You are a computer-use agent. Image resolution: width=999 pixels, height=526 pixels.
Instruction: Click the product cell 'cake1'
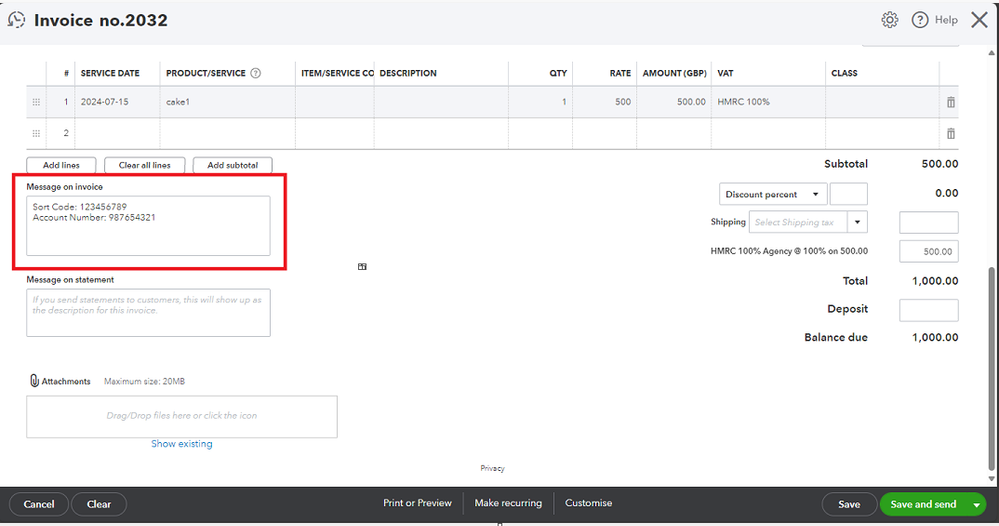point(227,102)
